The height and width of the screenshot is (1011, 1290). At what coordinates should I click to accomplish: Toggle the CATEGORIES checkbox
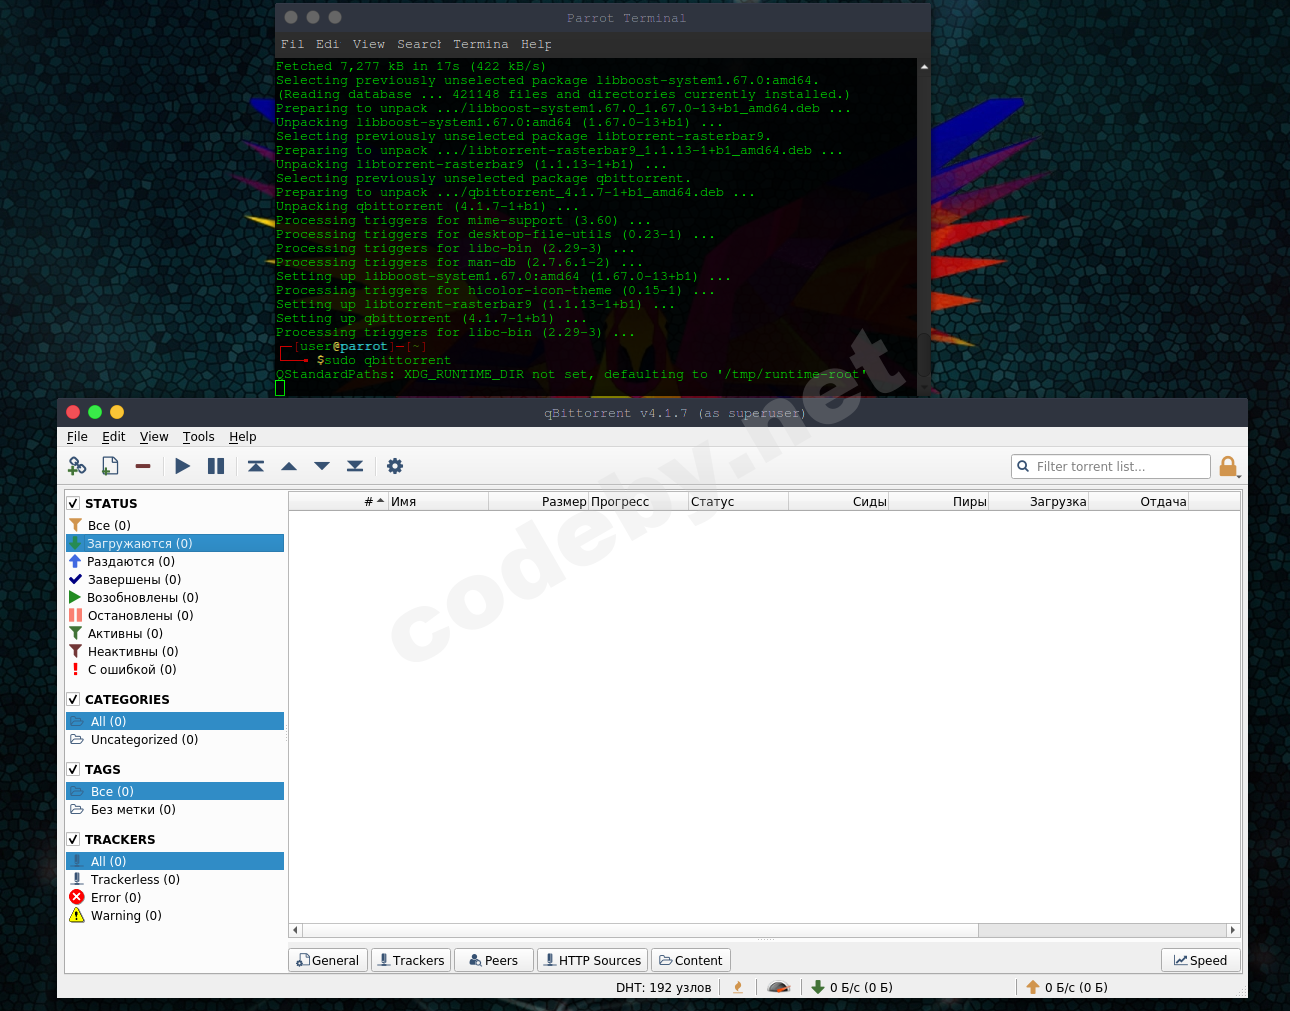coord(73,700)
